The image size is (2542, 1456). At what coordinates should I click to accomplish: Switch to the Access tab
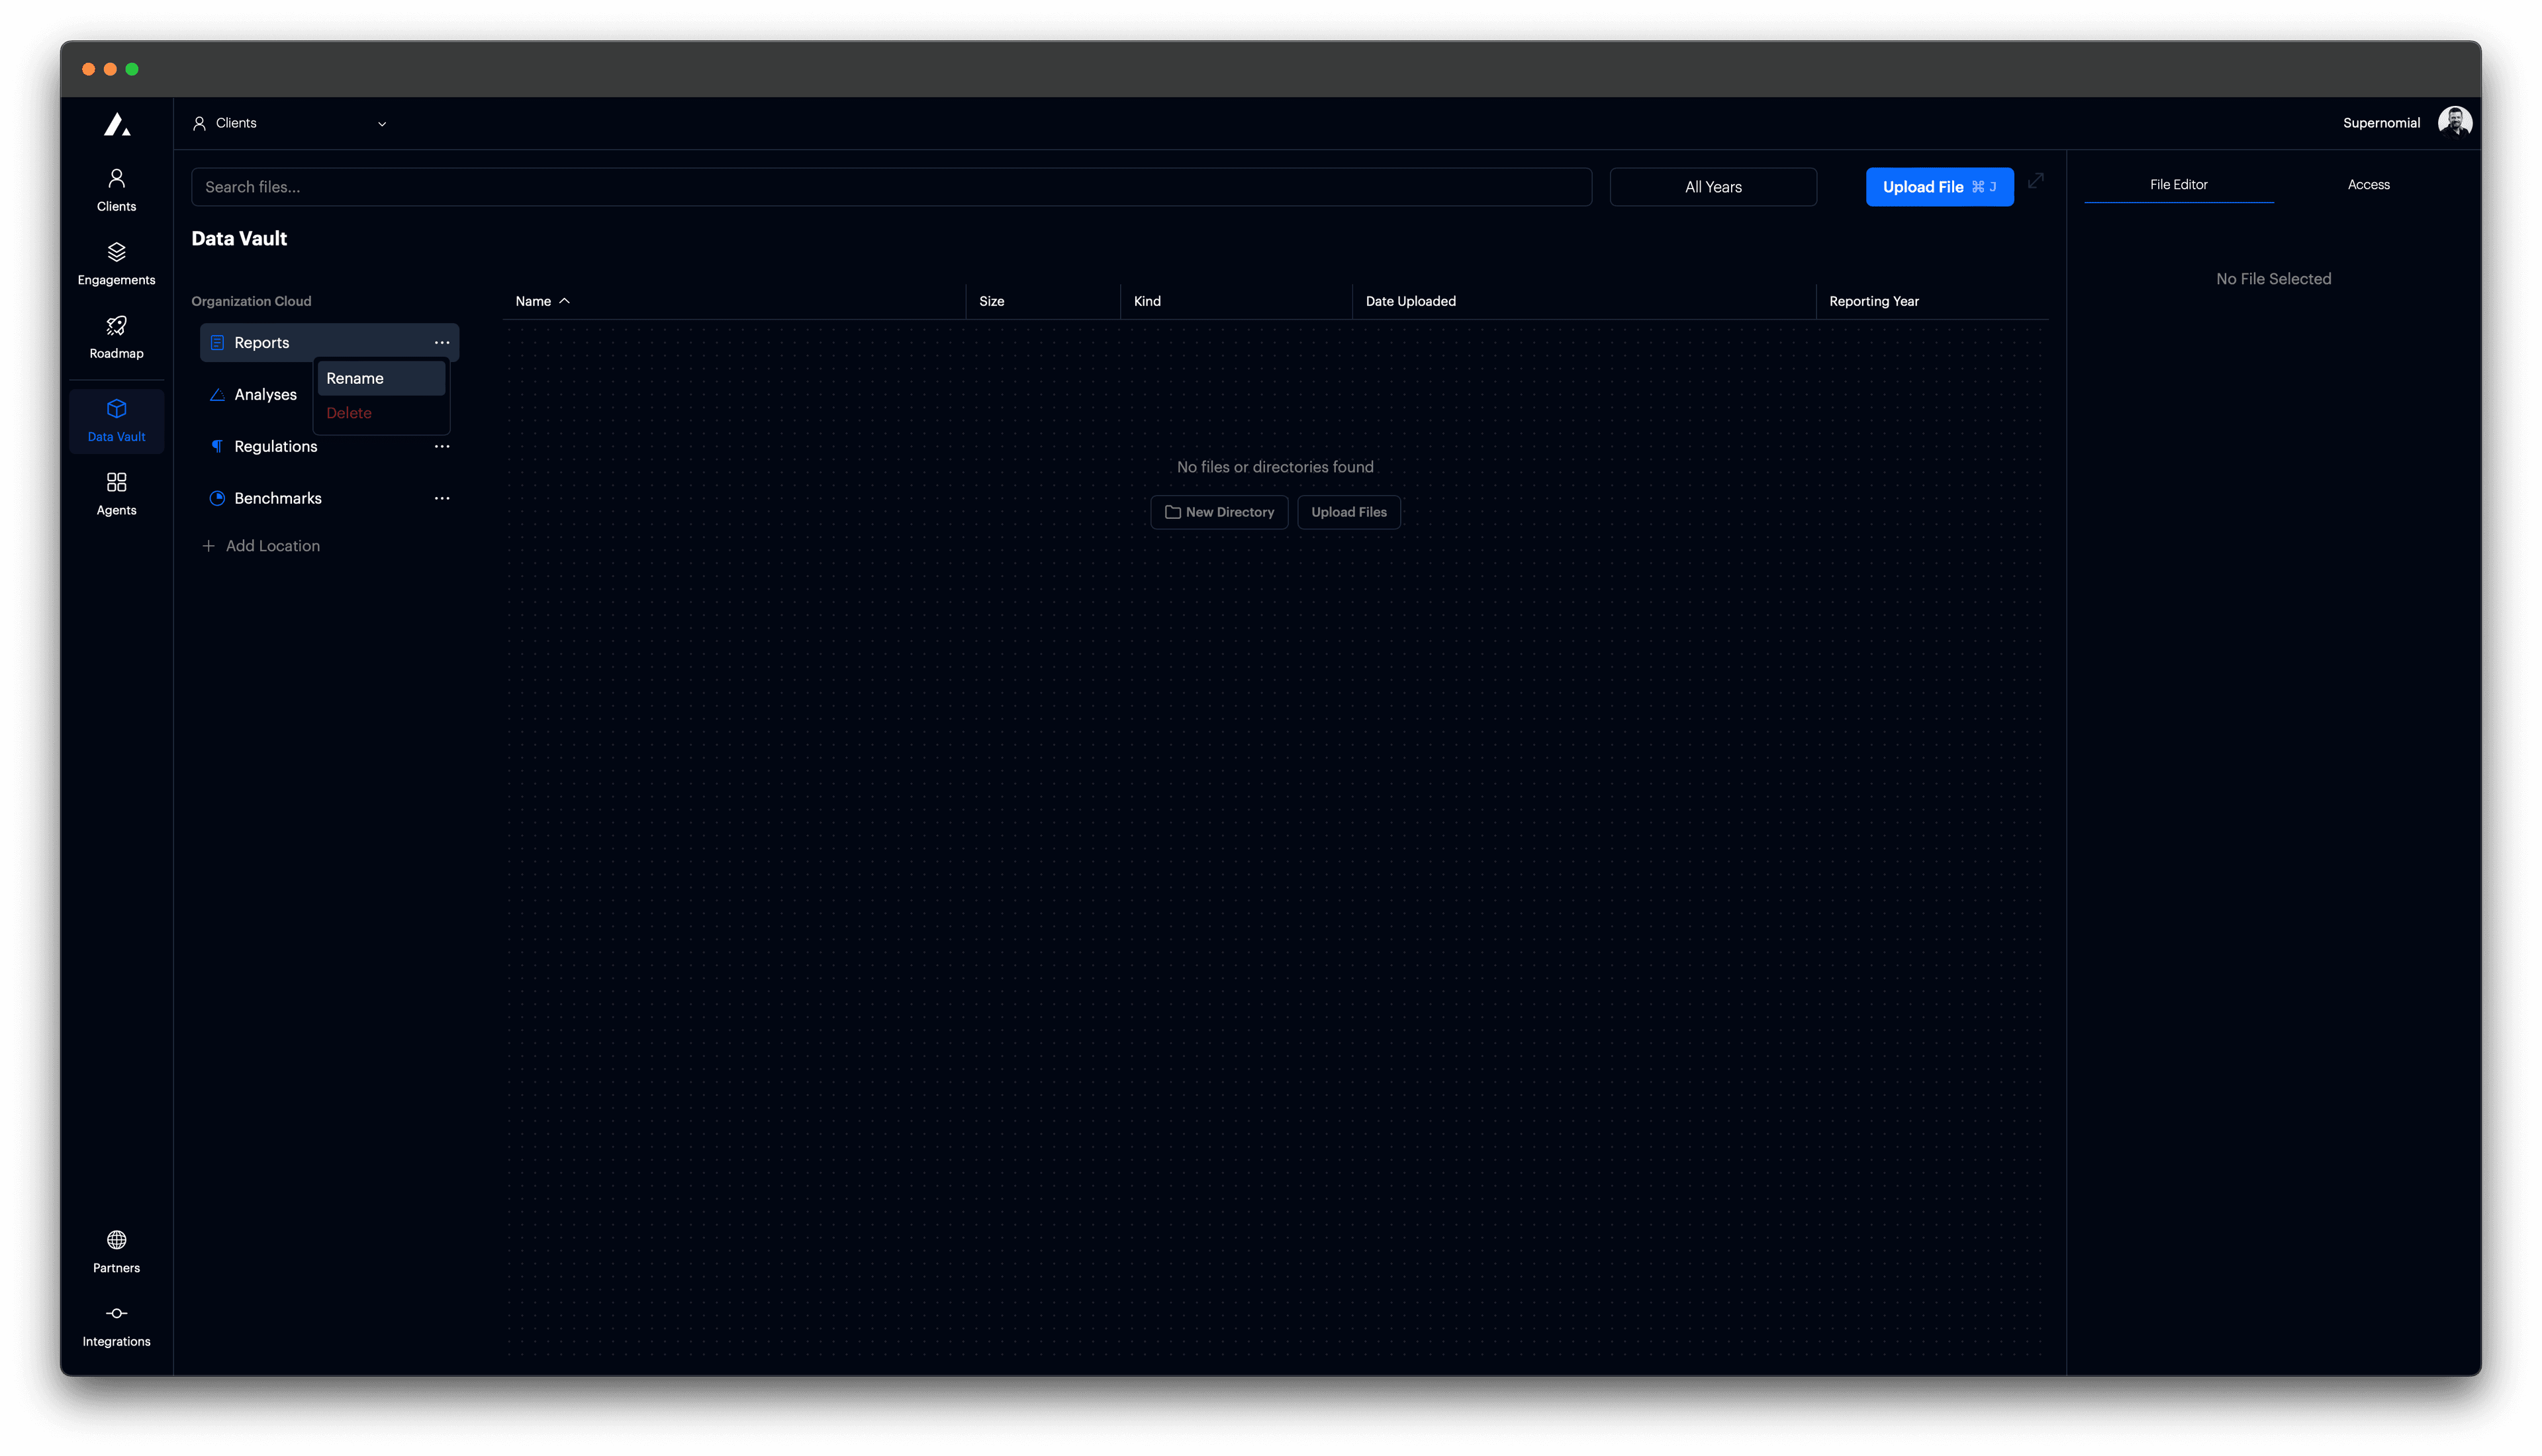pyautogui.click(x=2369, y=184)
